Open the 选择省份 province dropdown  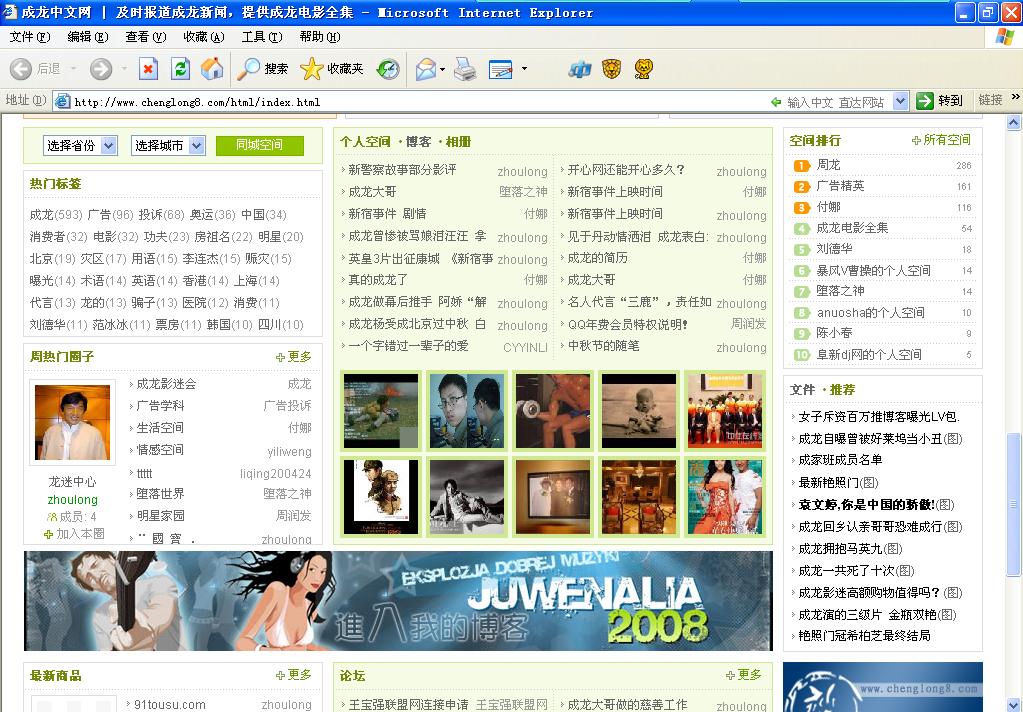(x=80, y=146)
